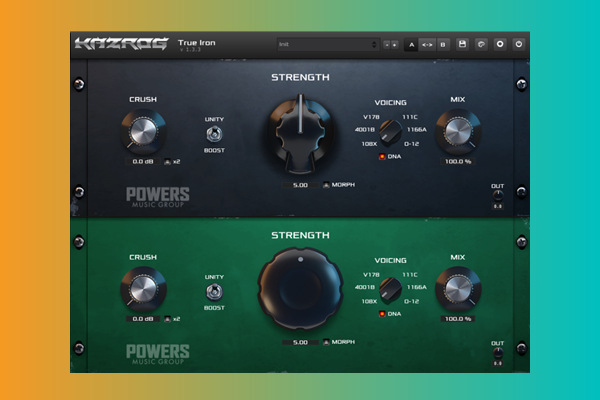Enable the Crush x2 toggle on black panel
This screenshot has width=600, height=400.
(171, 161)
